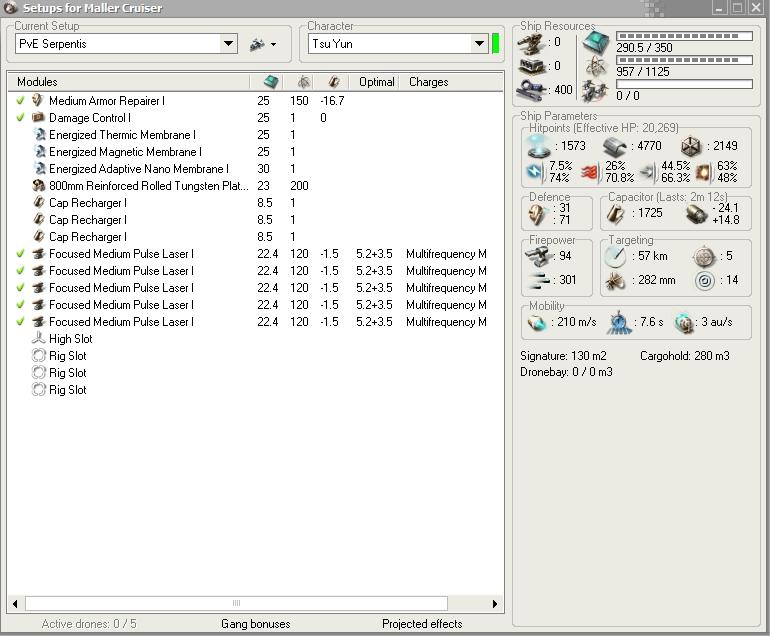Screen dimensions: 770x636
Task: Toggle Medium Armor Repairer I active checkmark
Action: [x=20, y=101]
